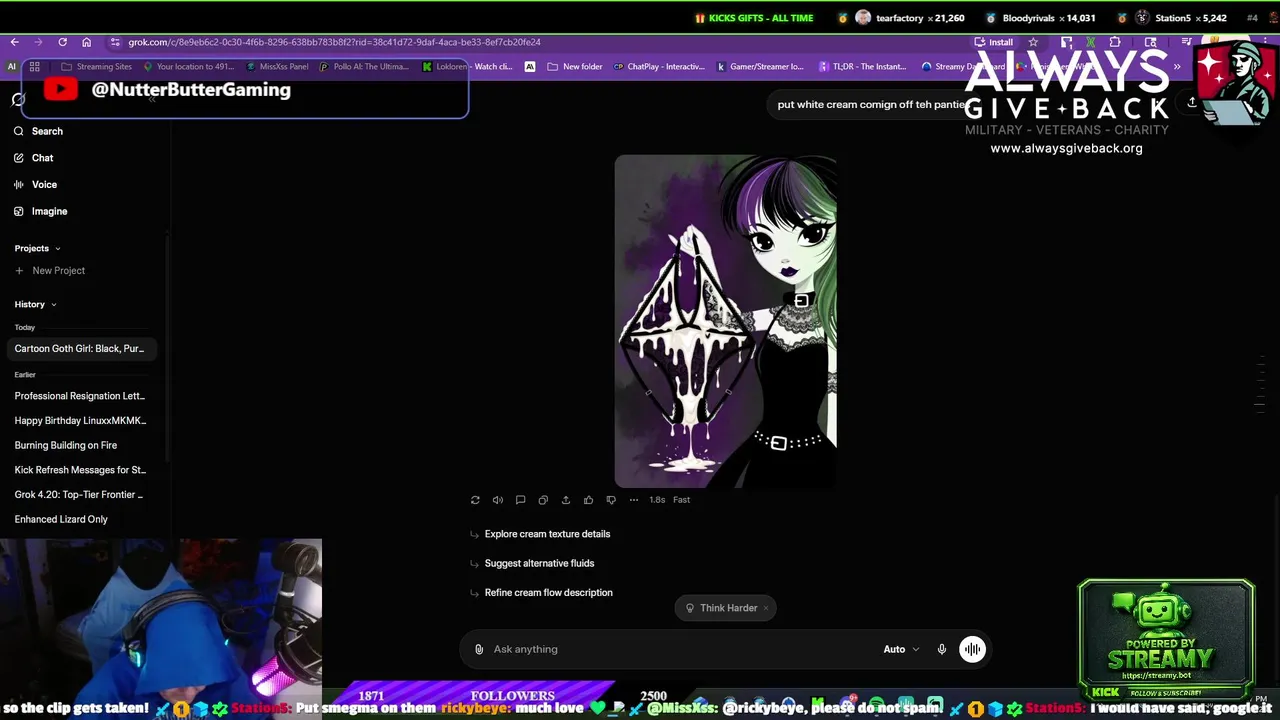Give the response a thumbs down

tap(611, 500)
